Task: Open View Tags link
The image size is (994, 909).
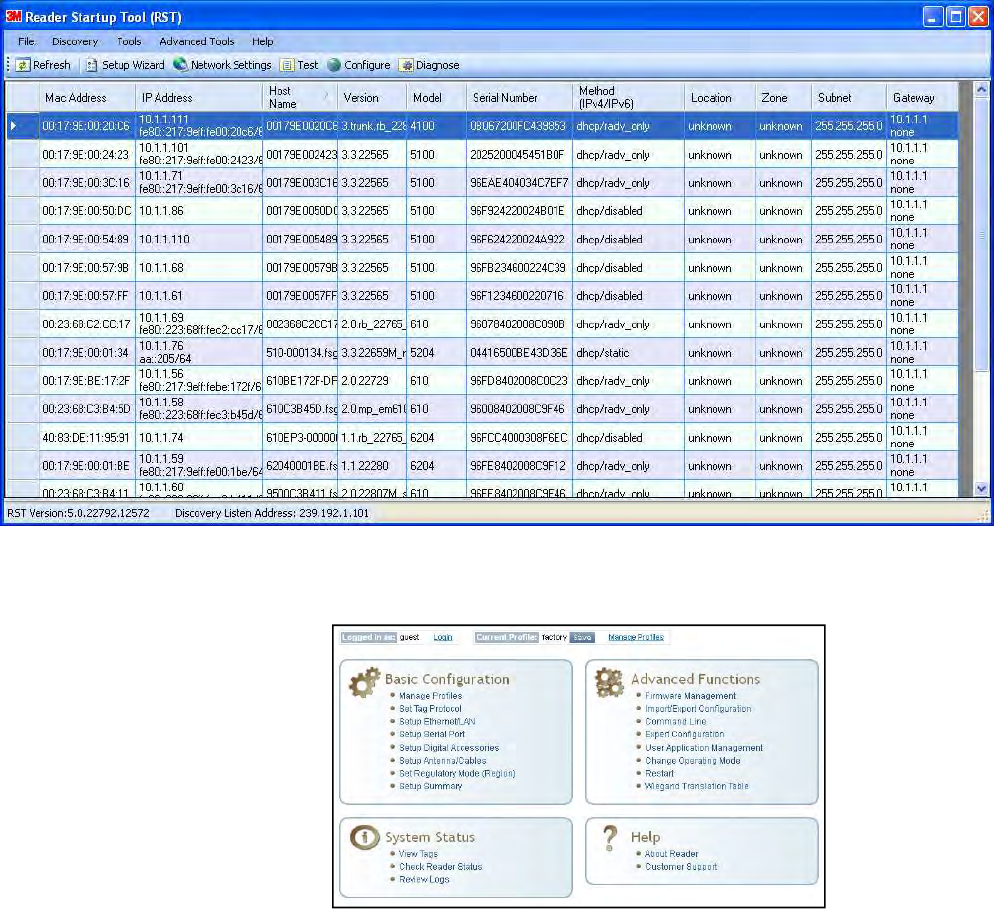Action: point(418,854)
